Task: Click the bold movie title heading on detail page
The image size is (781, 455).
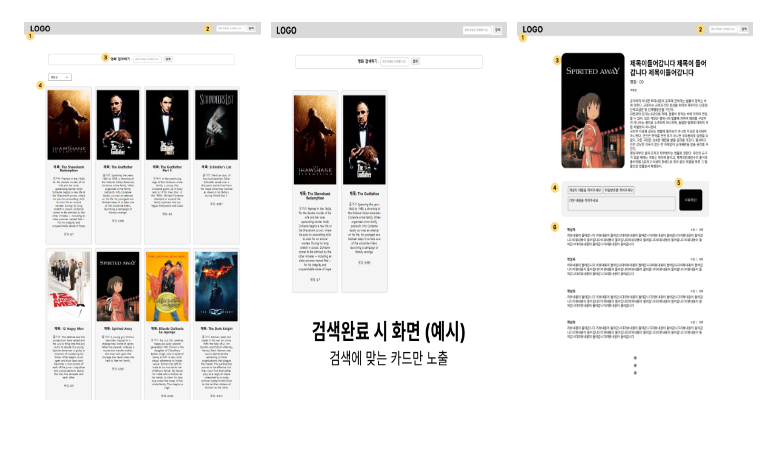Action: (668, 68)
